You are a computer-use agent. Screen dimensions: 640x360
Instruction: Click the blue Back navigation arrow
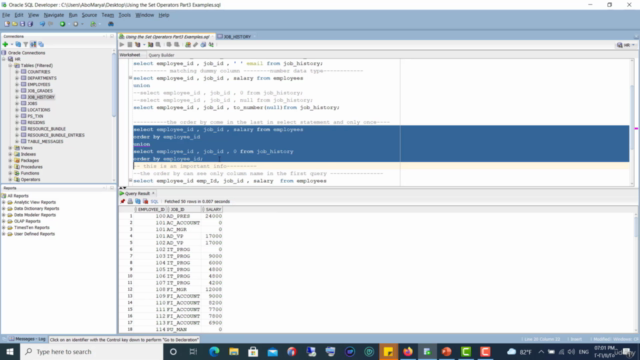pos(42,24)
